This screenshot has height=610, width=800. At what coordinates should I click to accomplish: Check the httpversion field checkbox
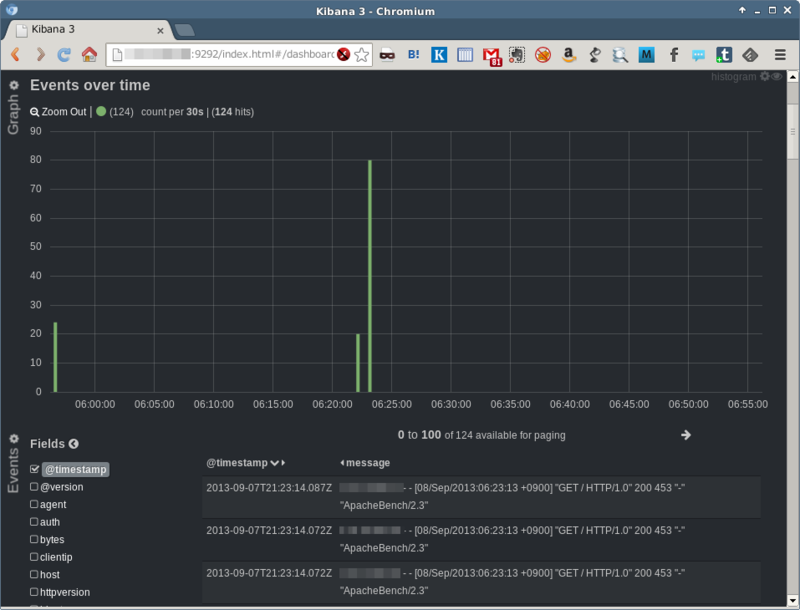tap(34, 592)
